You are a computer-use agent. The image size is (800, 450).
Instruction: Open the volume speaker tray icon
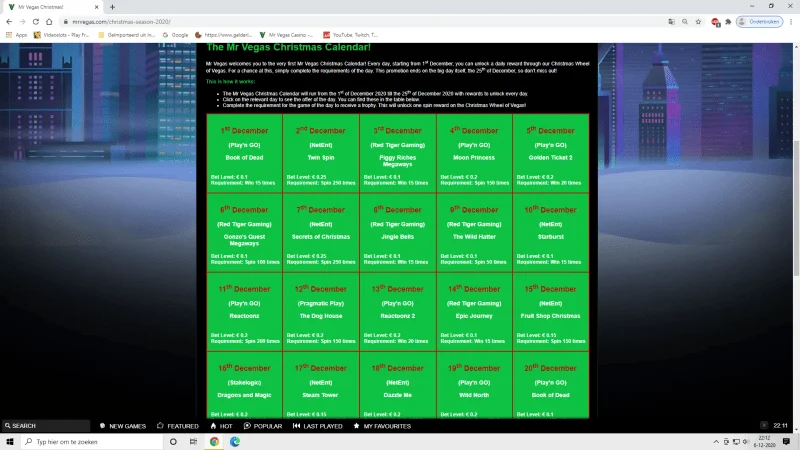[745, 442]
